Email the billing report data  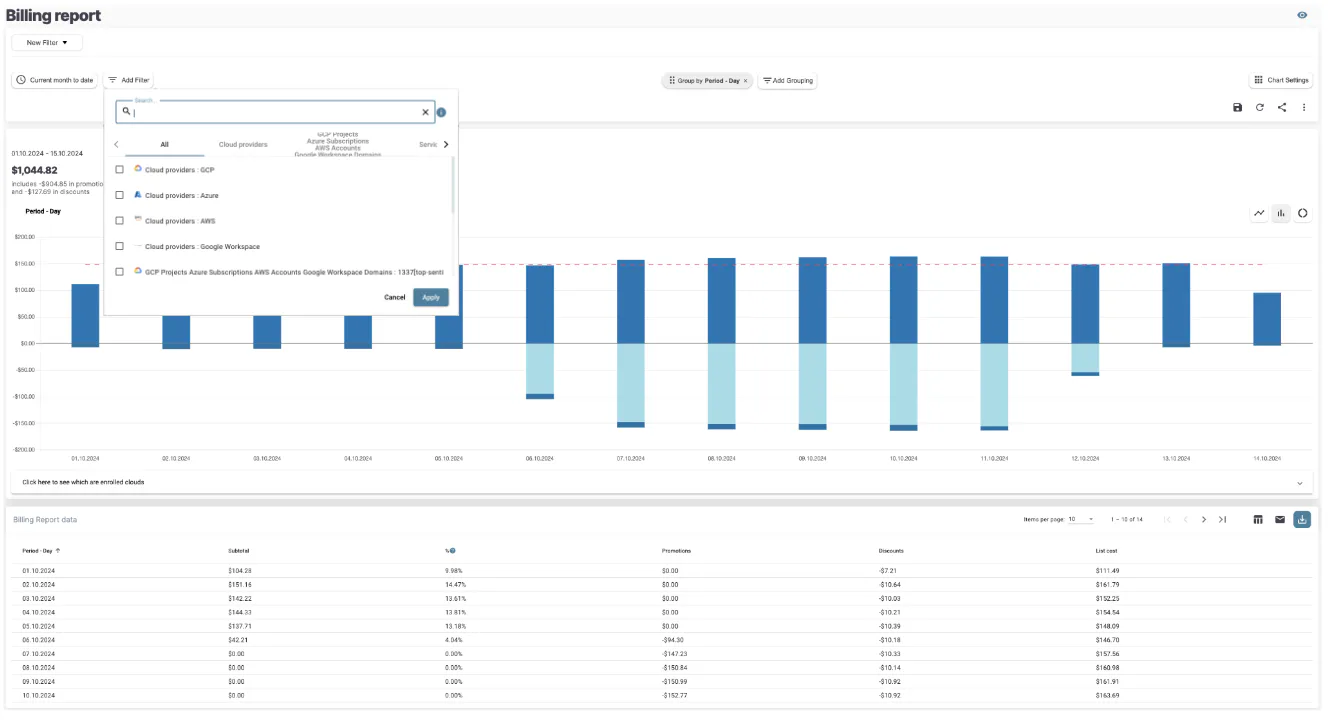[1280, 519]
